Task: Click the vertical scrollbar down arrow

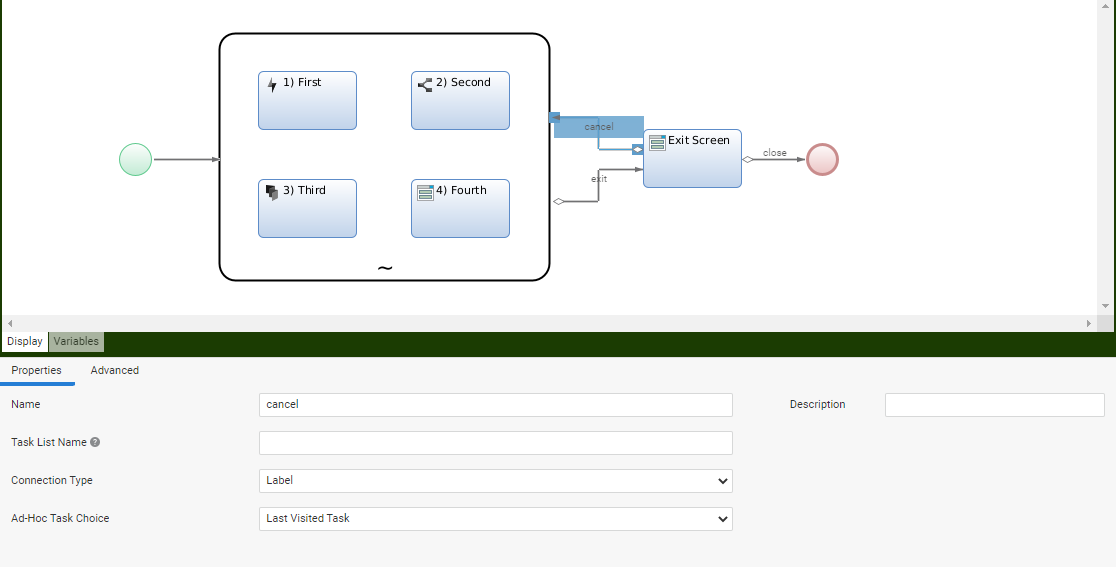Action: tap(1105, 306)
